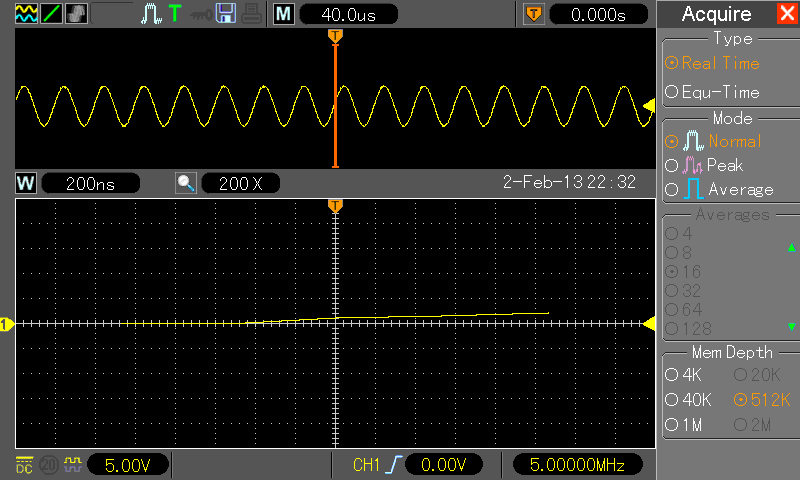Click the magnifier zoom icon
The height and width of the screenshot is (480, 800).
point(186,183)
